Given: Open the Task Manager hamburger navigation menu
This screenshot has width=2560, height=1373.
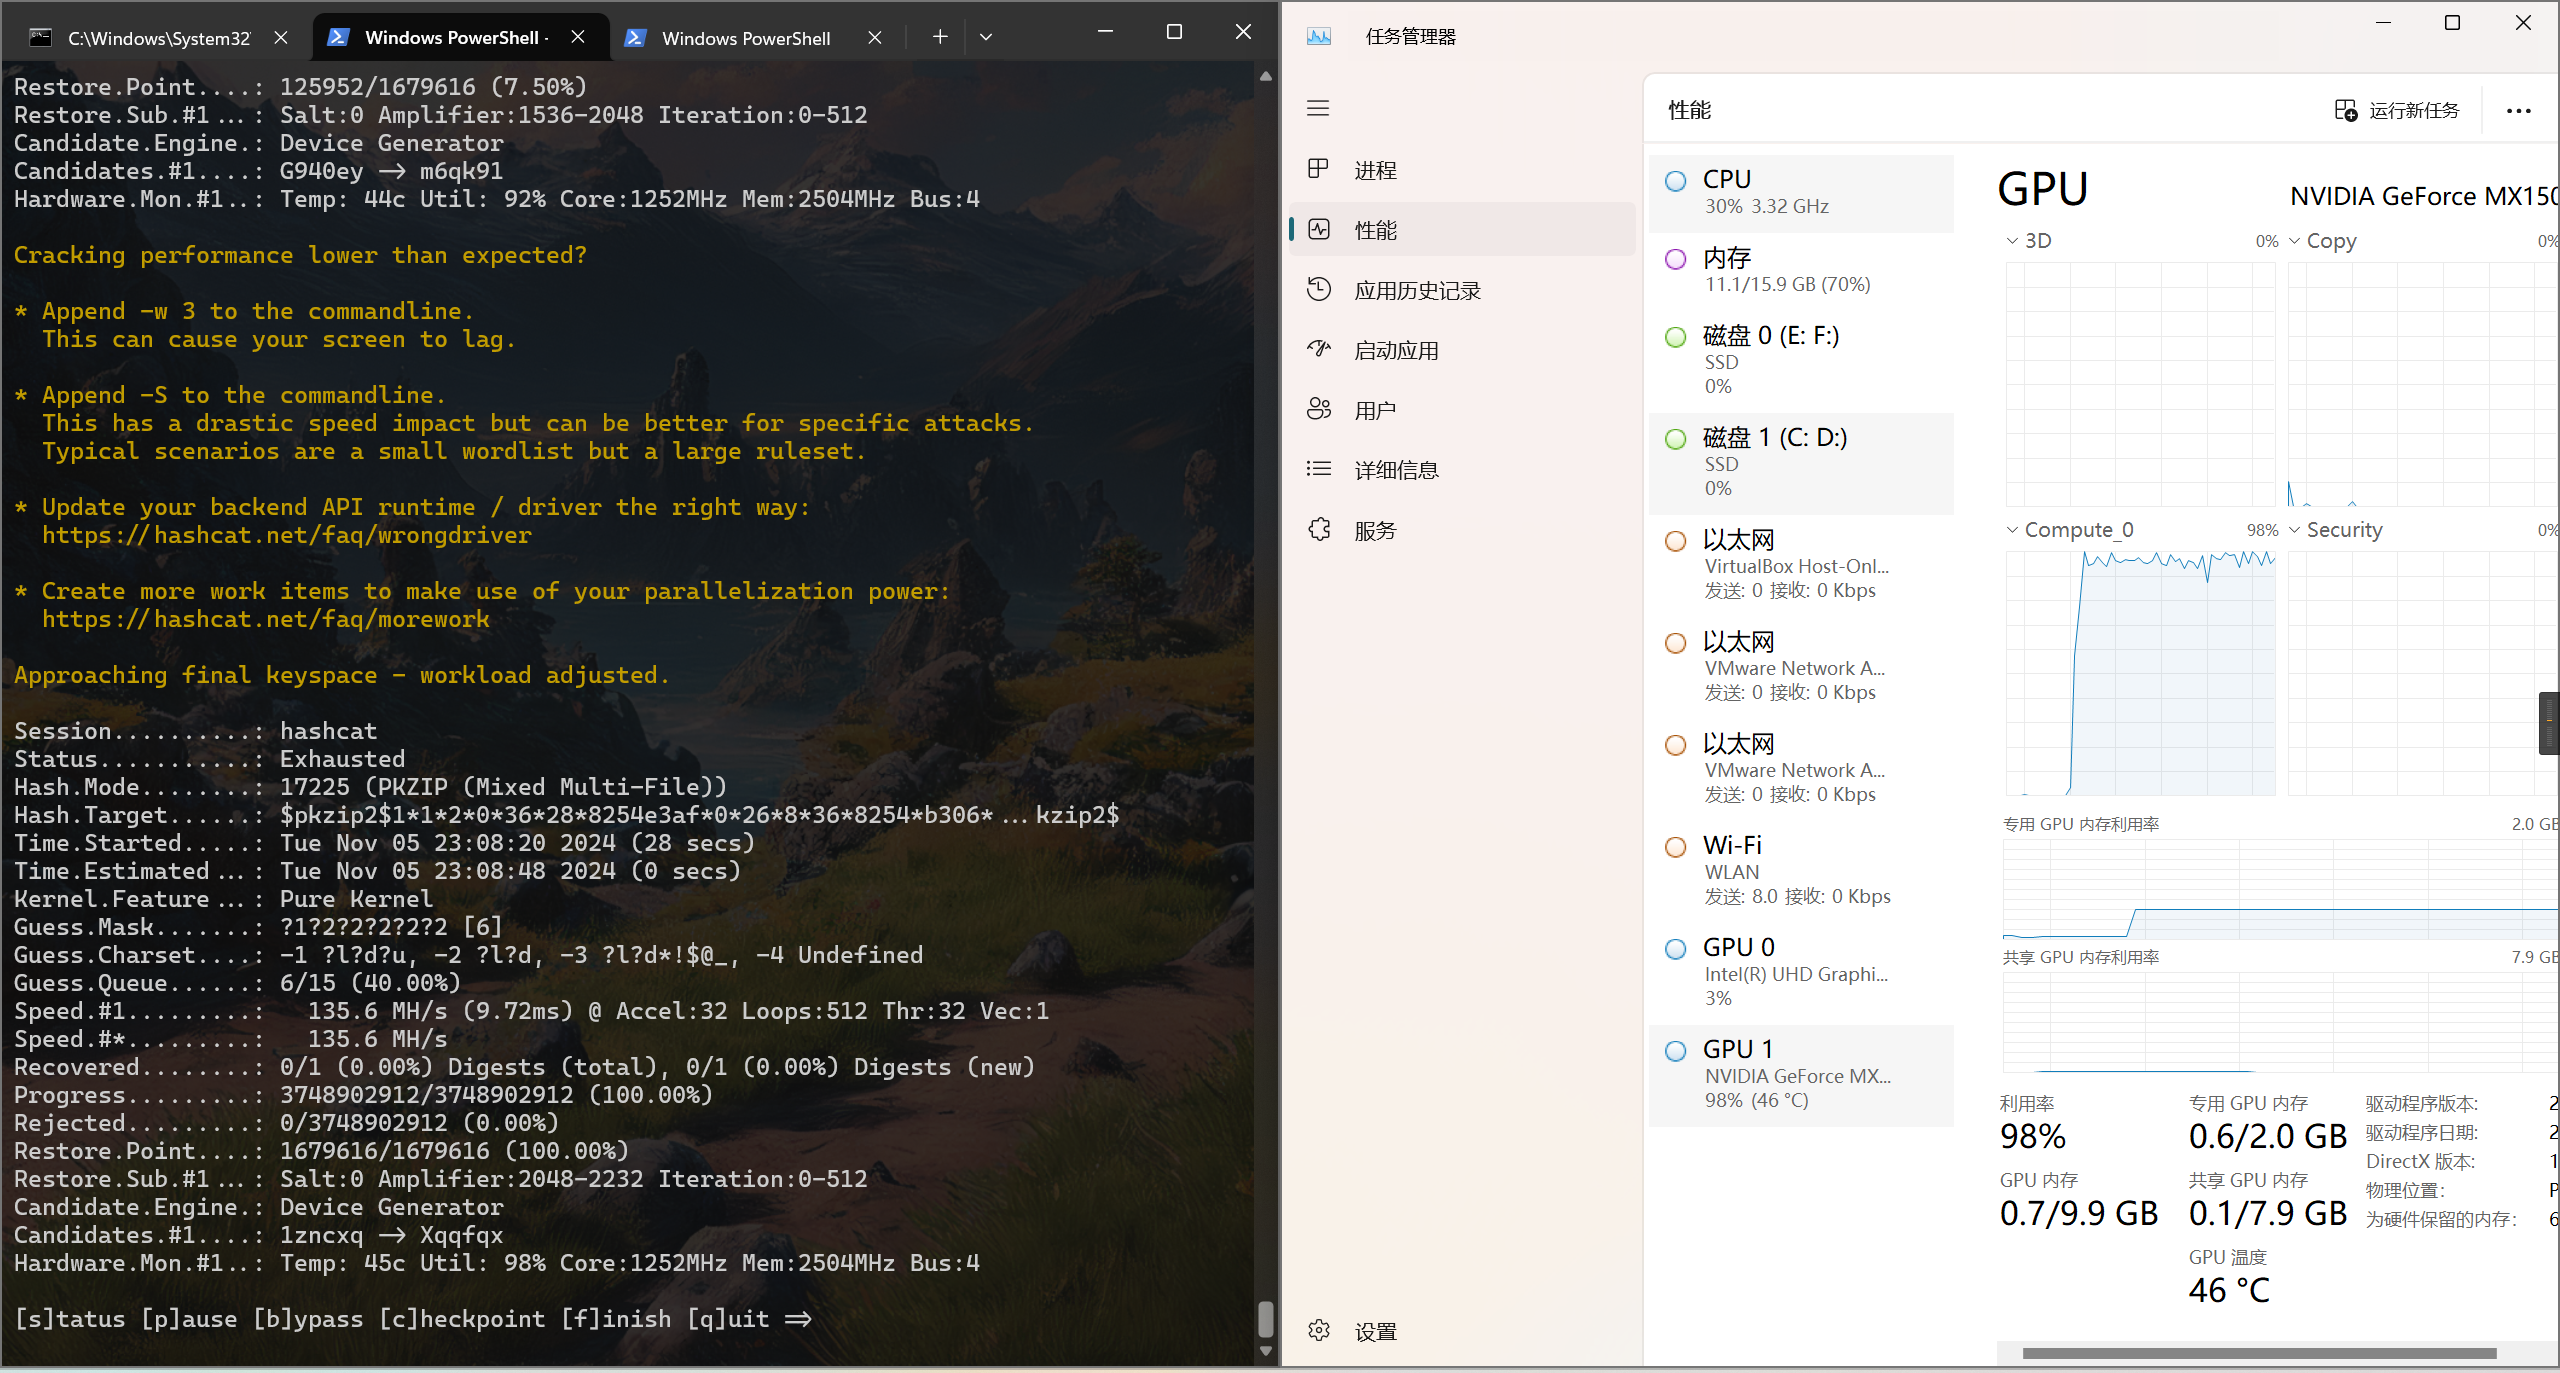Looking at the screenshot, I should (x=1318, y=108).
